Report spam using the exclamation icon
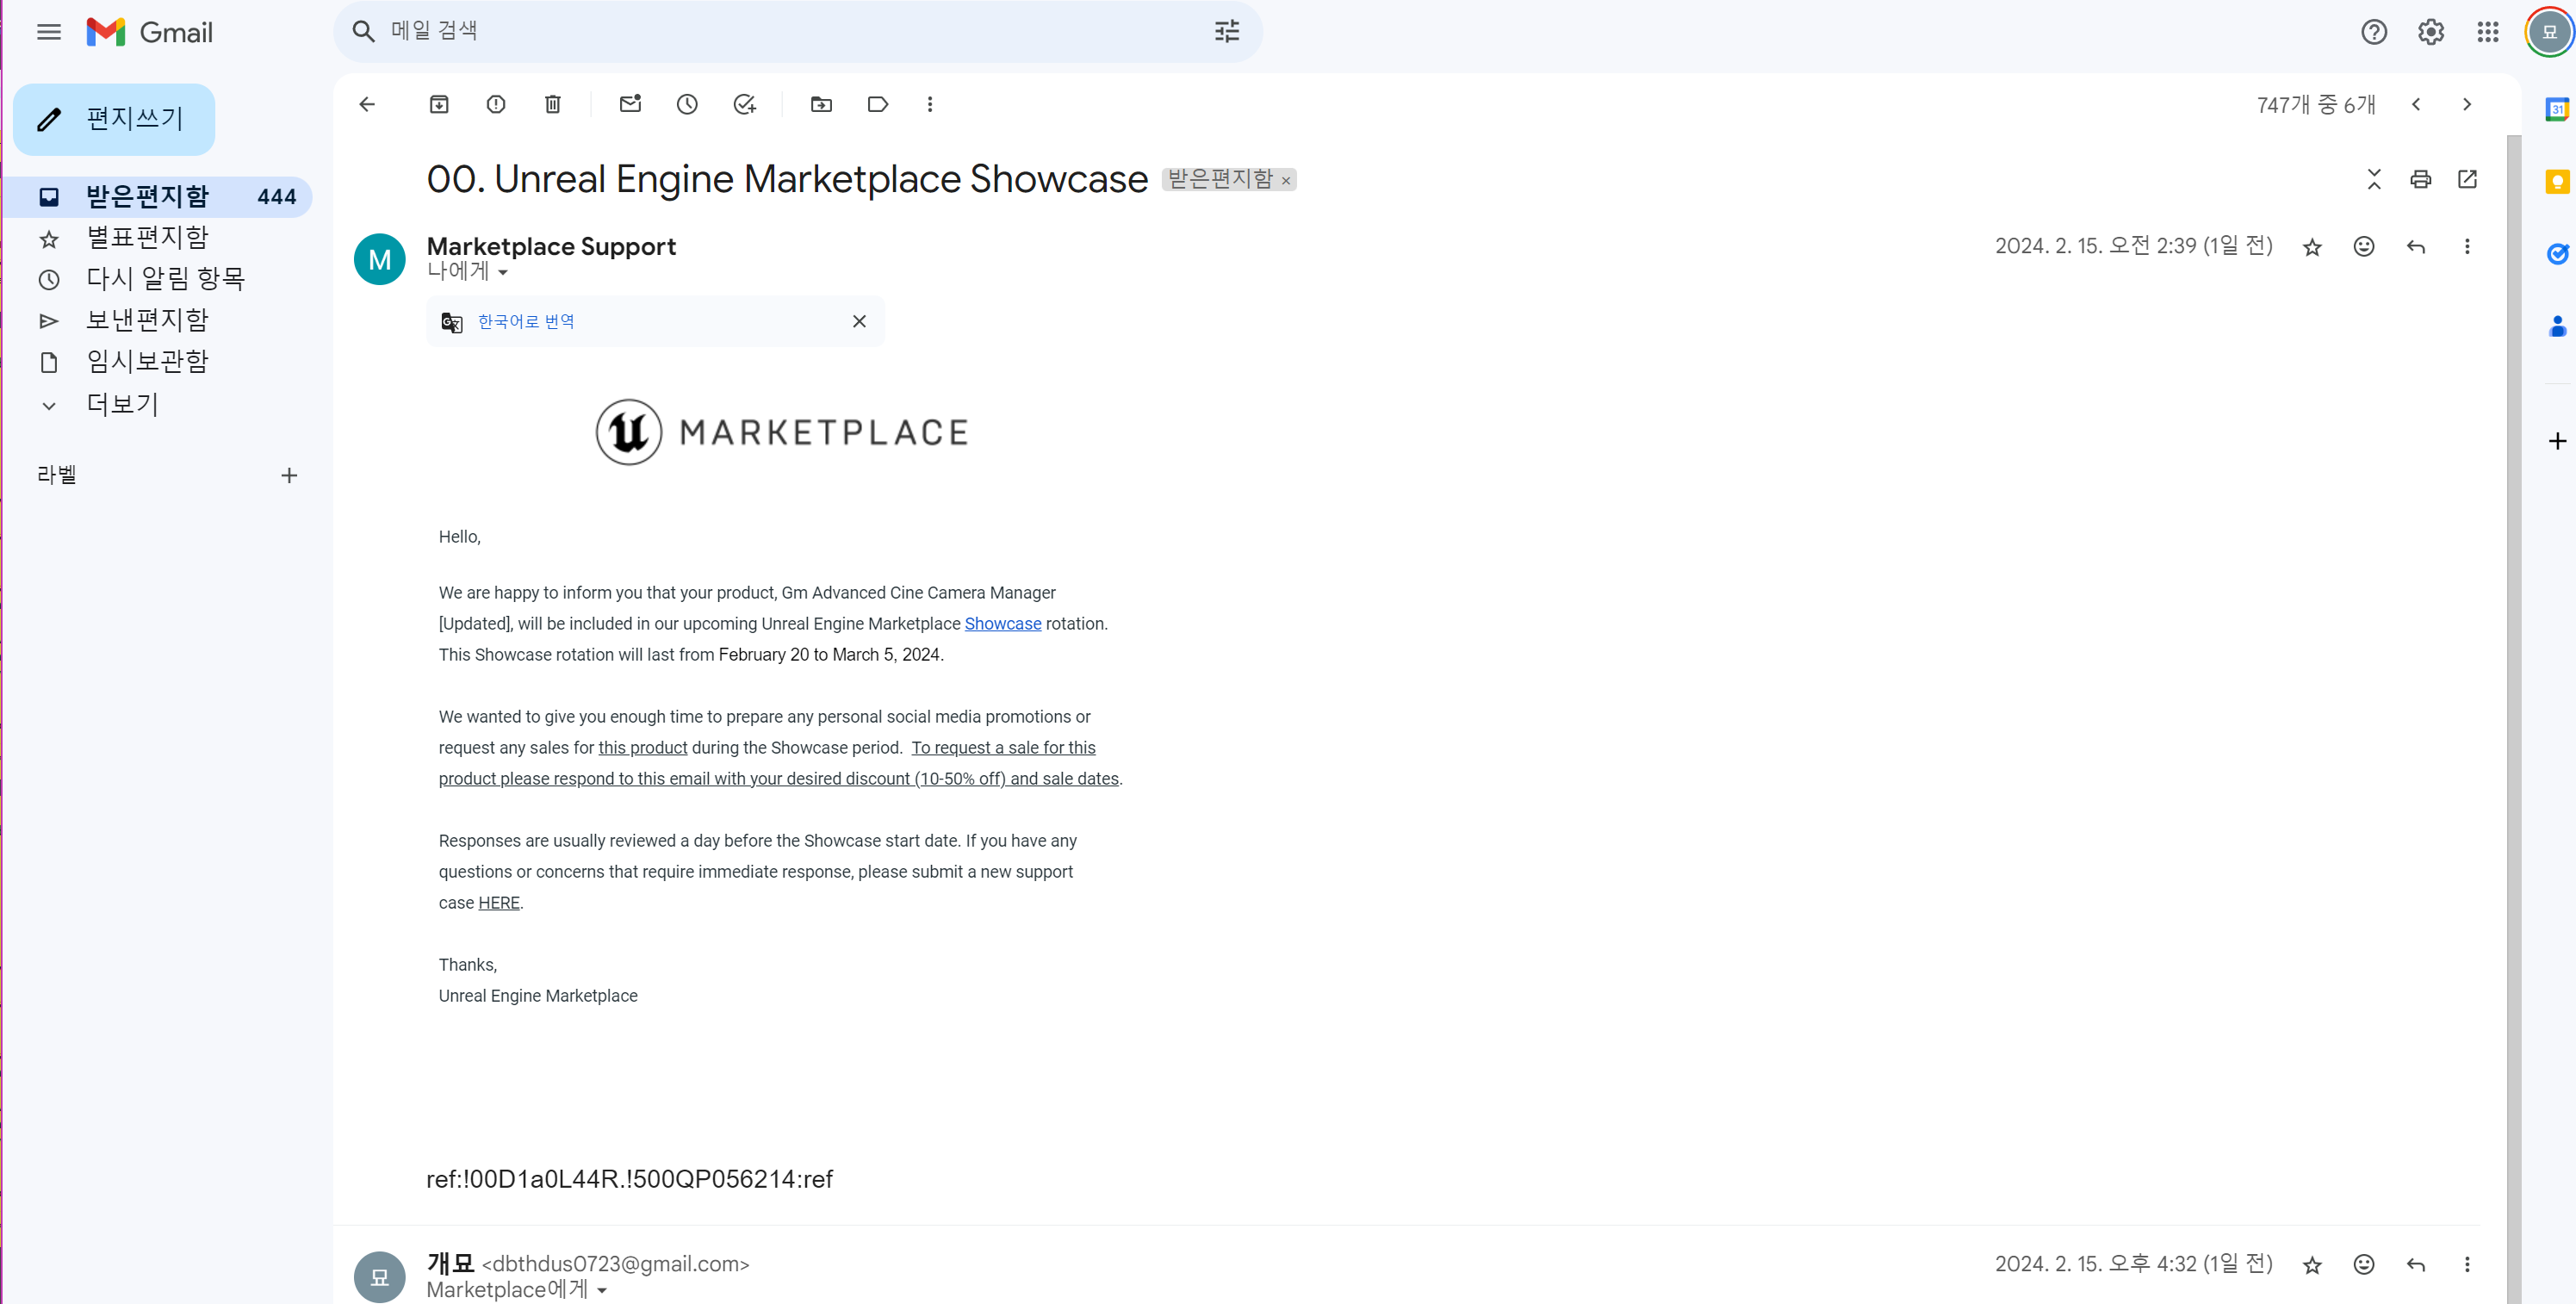 click(x=496, y=104)
